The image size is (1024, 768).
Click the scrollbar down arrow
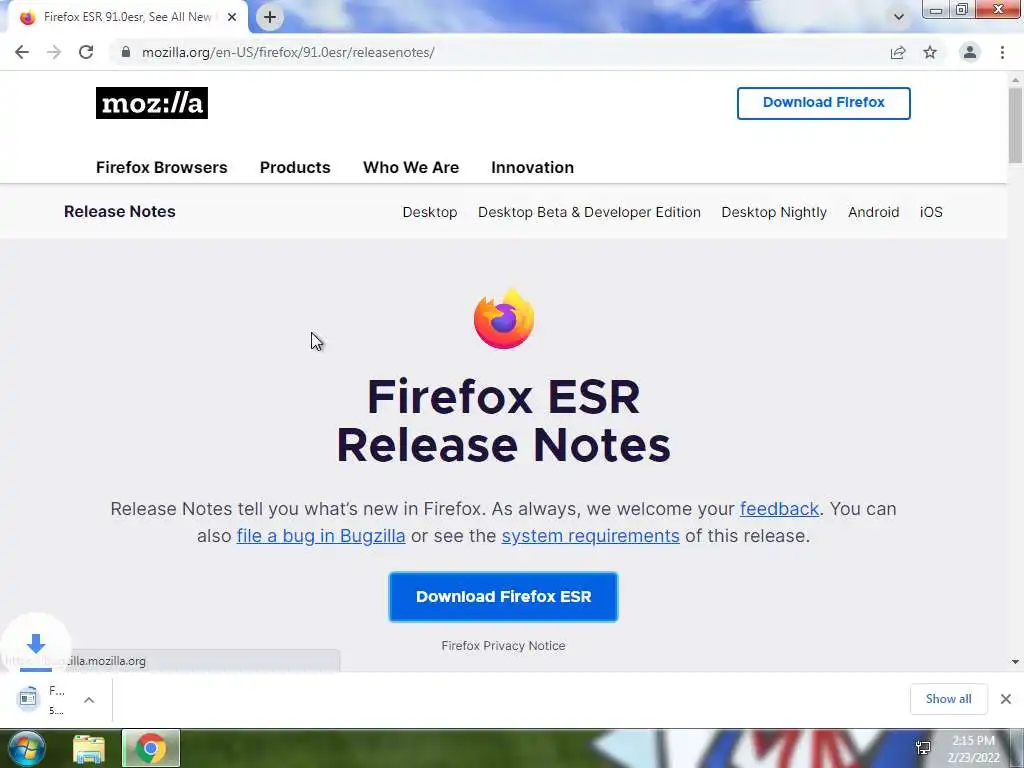pos(1015,662)
